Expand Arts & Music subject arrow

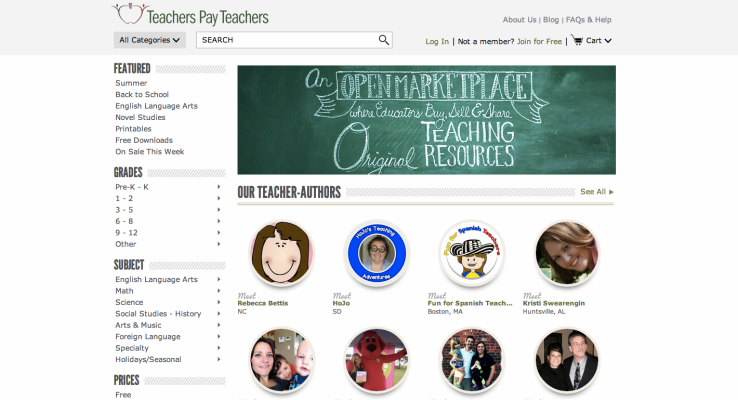(219, 325)
